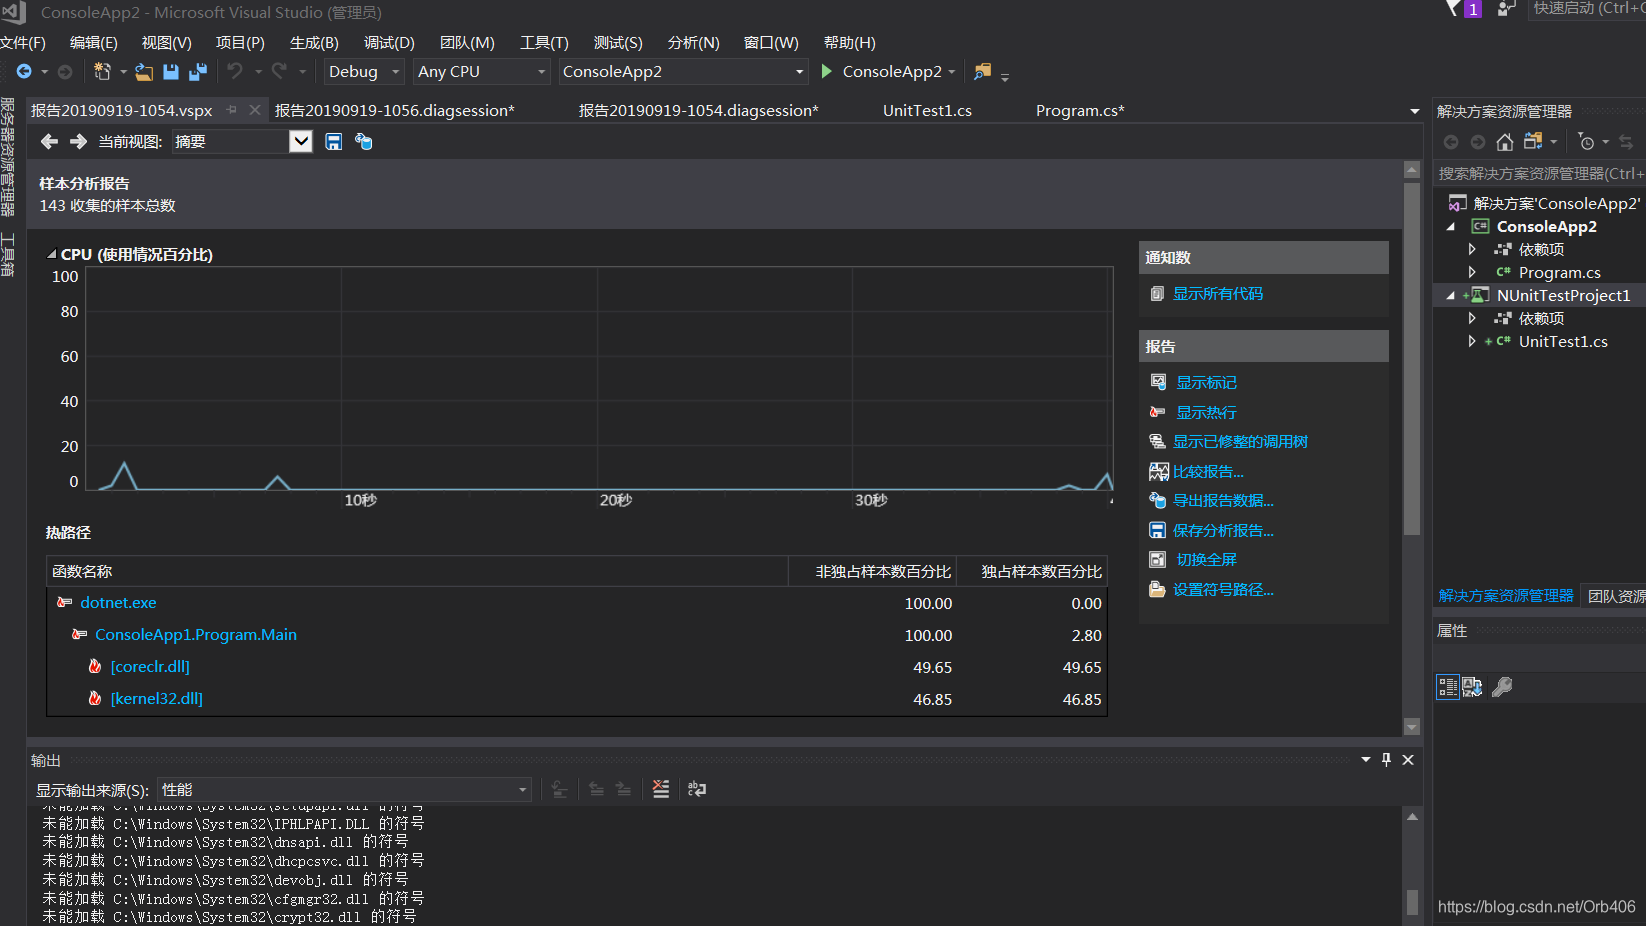Select the 解决方案'ConsoleApp2' root node
Image resolution: width=1646 pixels, height=926 pixels.
tap(1556, 204)
